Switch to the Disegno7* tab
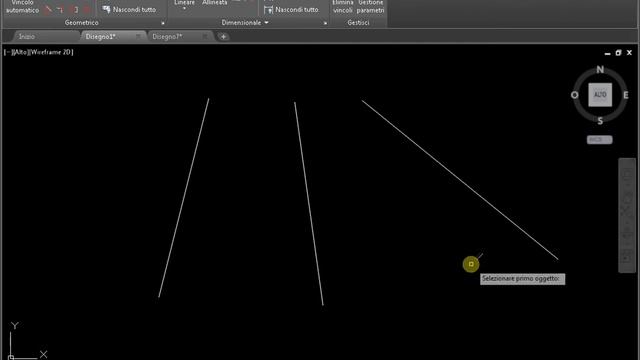 [x=167, y=37]
